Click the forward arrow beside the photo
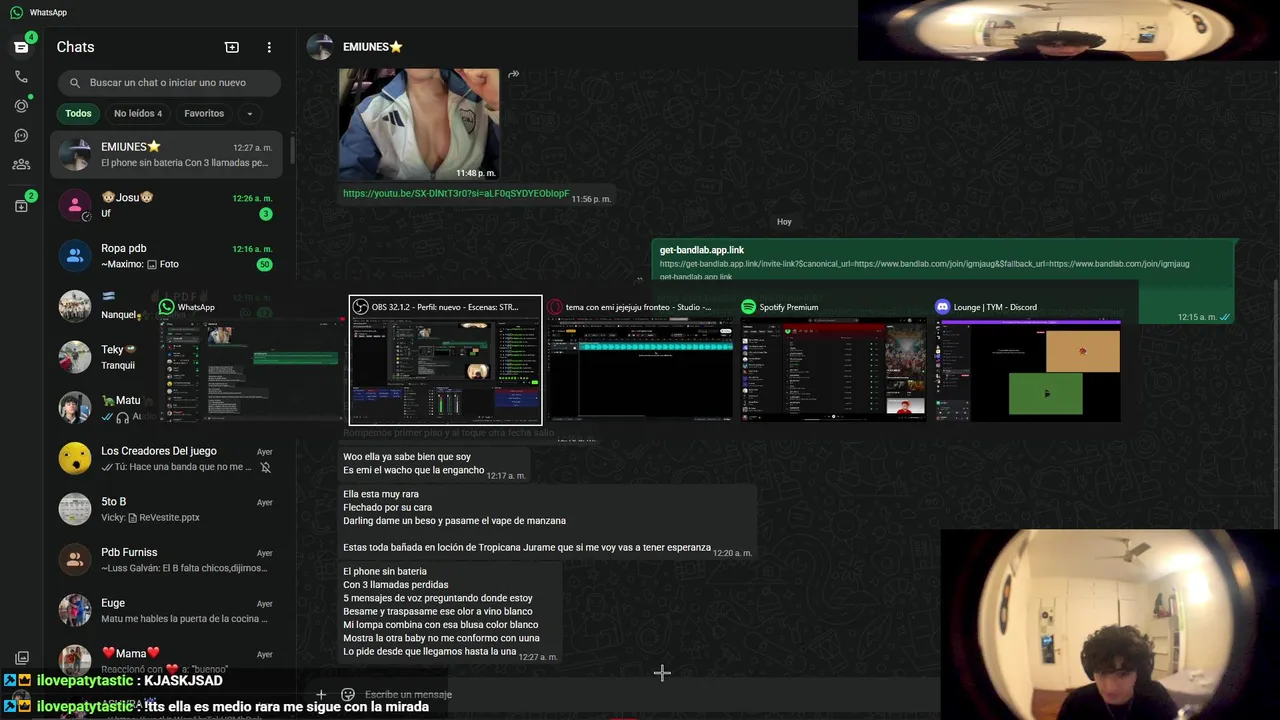Image resolution: width=1280 pixels, height=720 pixels. (x=513, y=74)
